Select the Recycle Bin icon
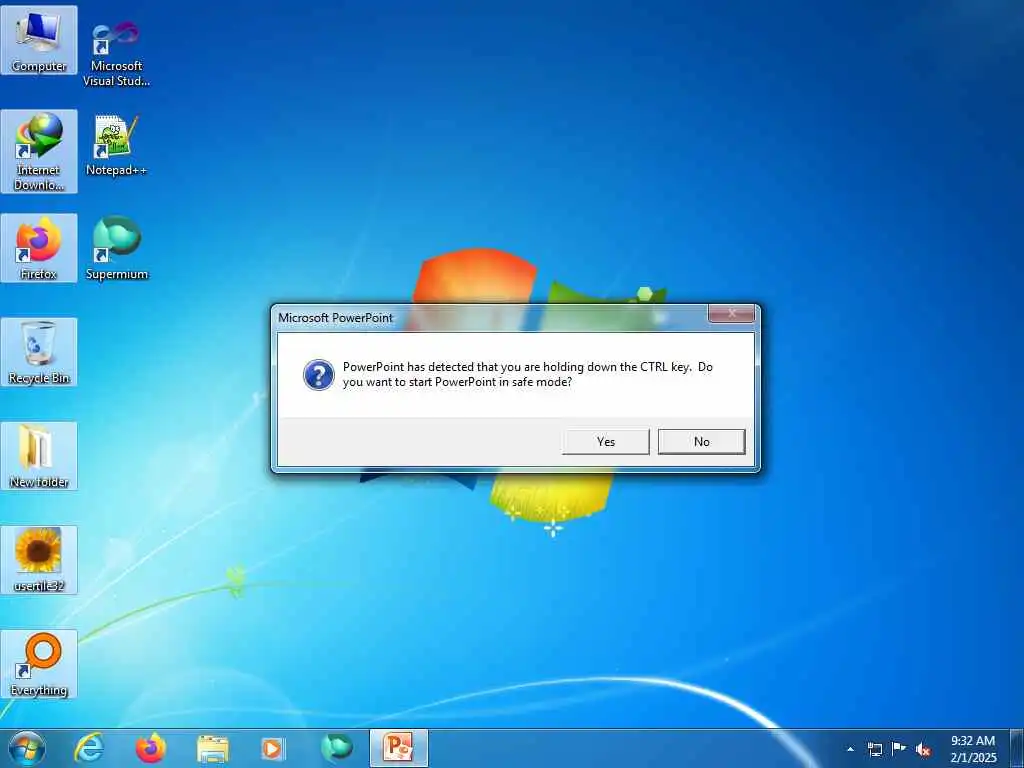This screenshot has height=768, width=1024. [39, 352]
